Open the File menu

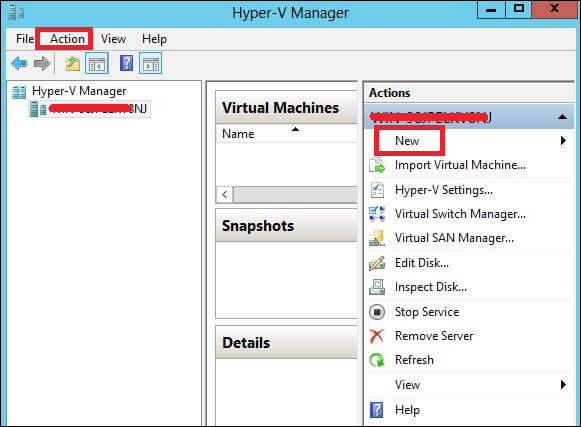(x=25, y=39)
